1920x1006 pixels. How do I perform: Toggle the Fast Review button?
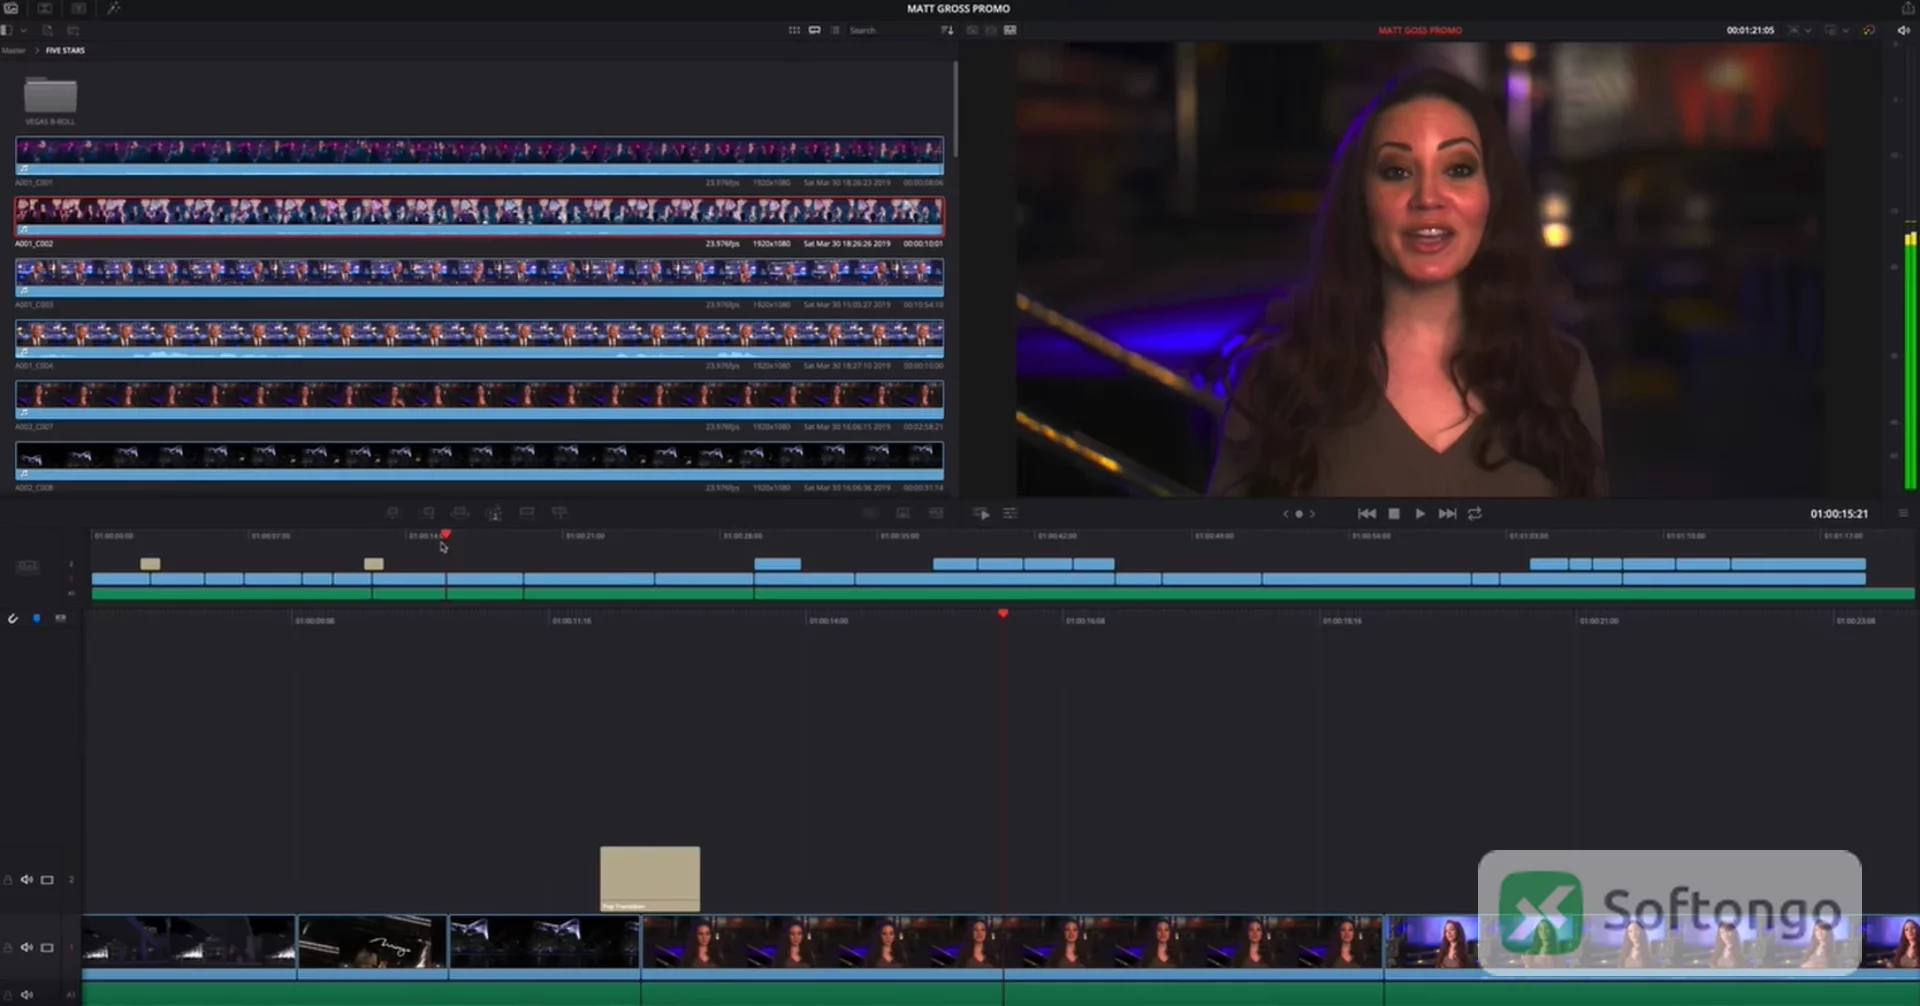point(982,513)
